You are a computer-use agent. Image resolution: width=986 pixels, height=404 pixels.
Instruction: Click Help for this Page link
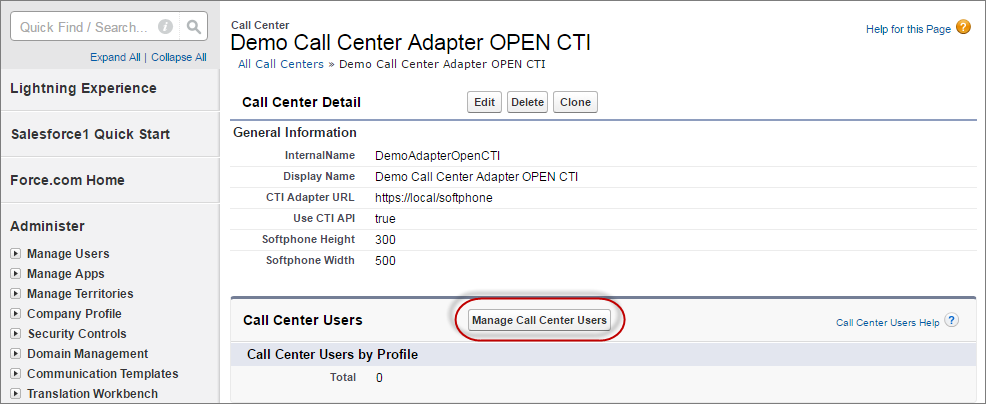pos(908,29)
